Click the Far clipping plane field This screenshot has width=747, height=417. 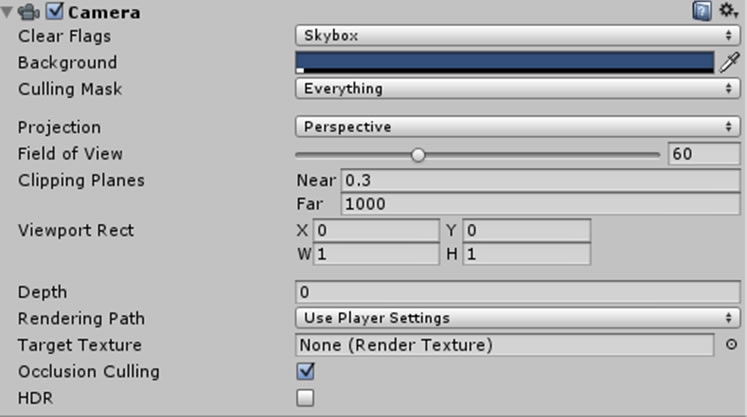pyautogui.click(x=541, y=204)
